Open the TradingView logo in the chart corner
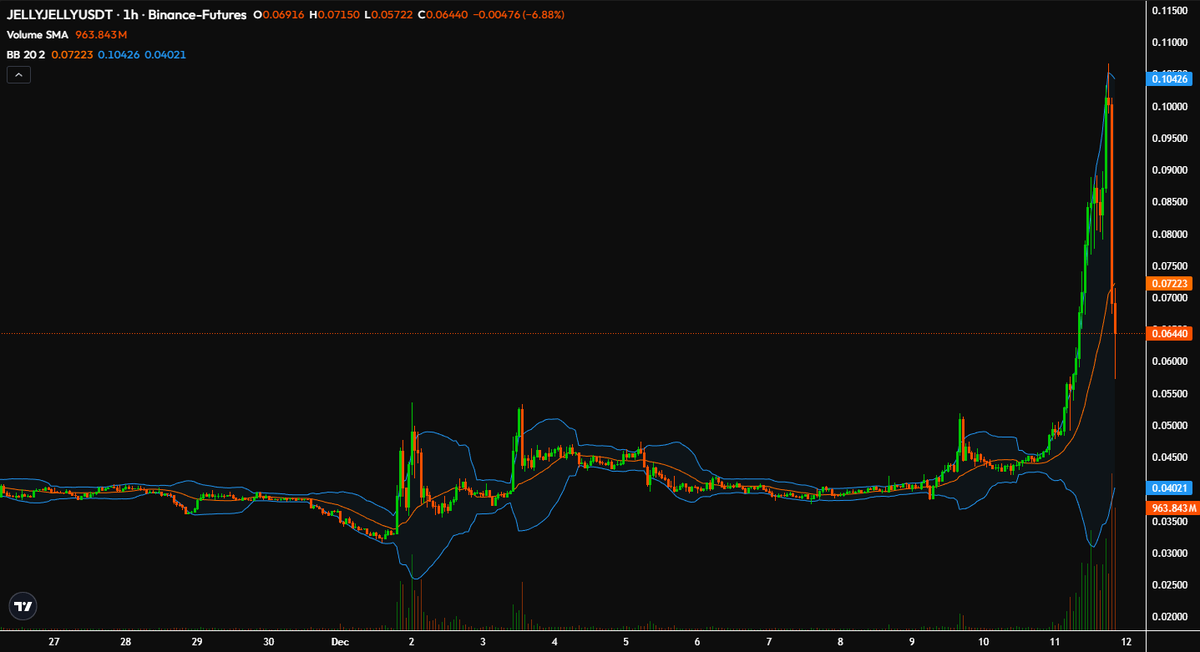 point(22,606)
